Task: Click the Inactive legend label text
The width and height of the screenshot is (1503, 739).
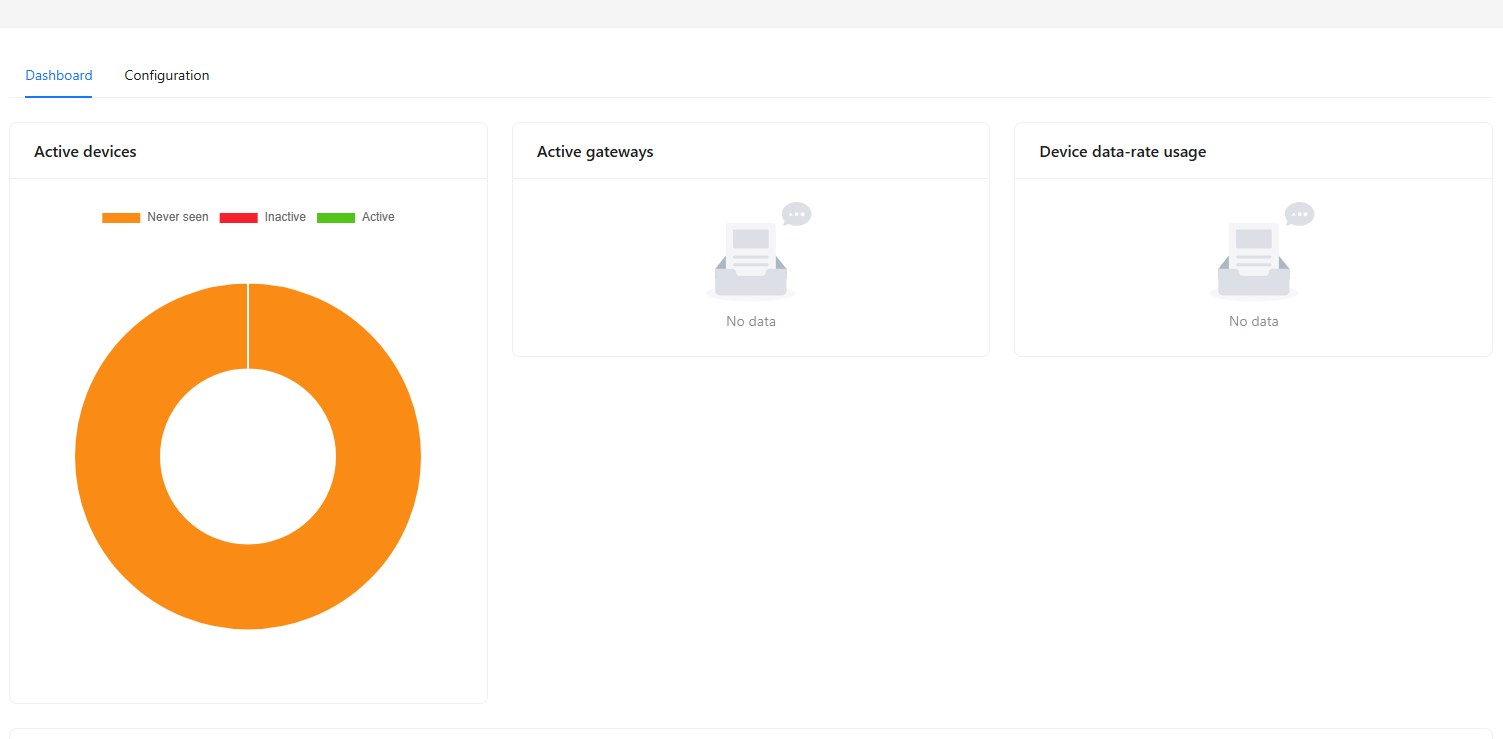Action: [285, 217]
